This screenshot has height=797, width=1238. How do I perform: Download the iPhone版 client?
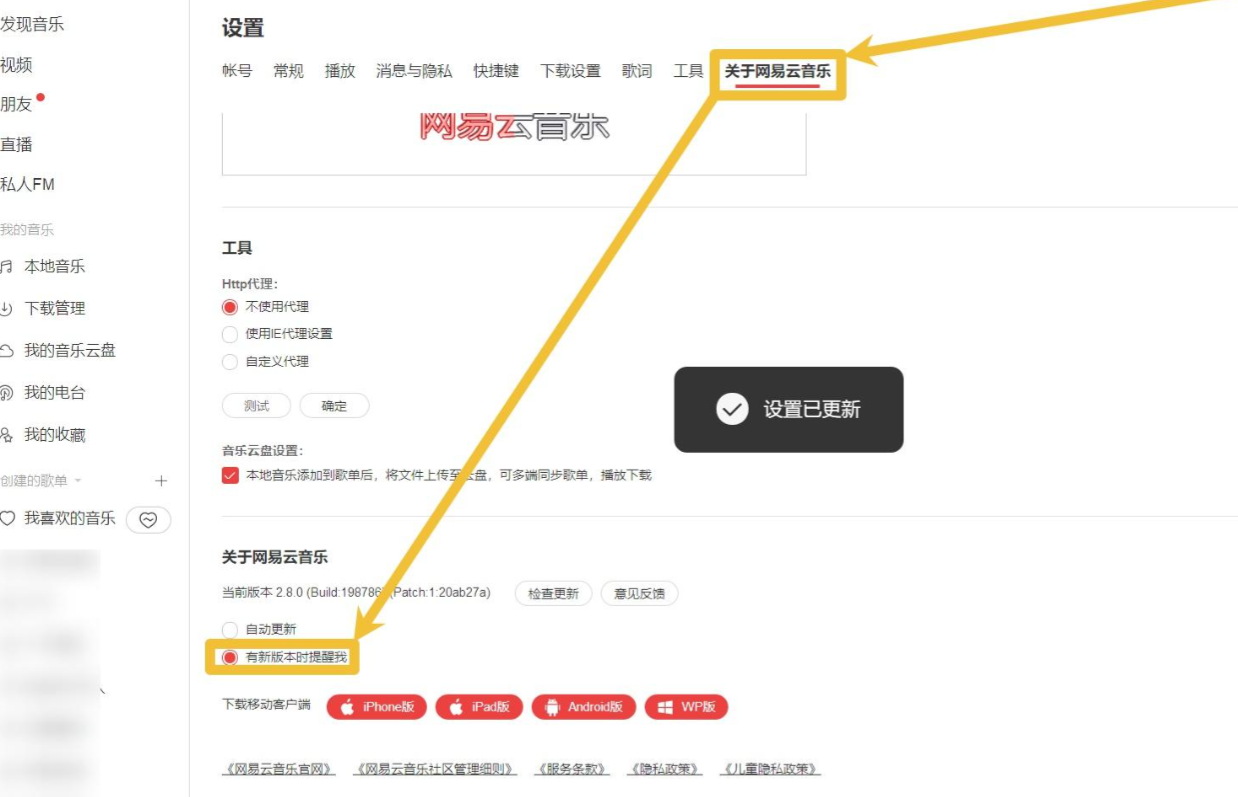pyautogui.click(x=377, y=707)
